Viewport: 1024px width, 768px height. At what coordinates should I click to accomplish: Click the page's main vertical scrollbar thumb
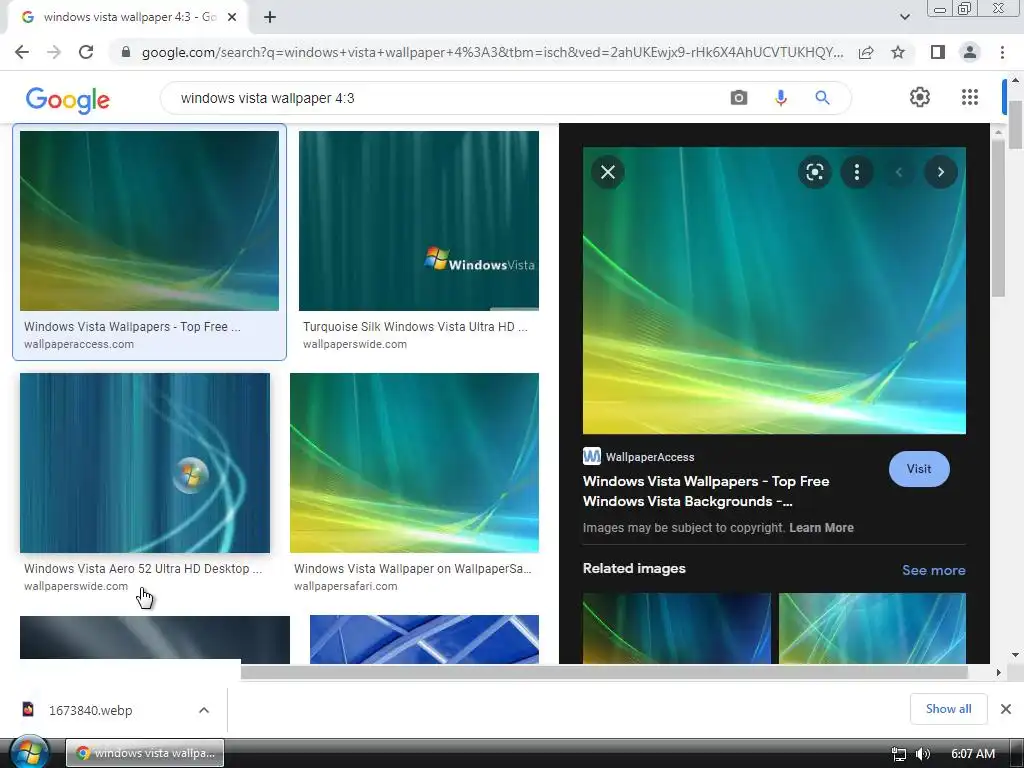tap(1015, 125)
